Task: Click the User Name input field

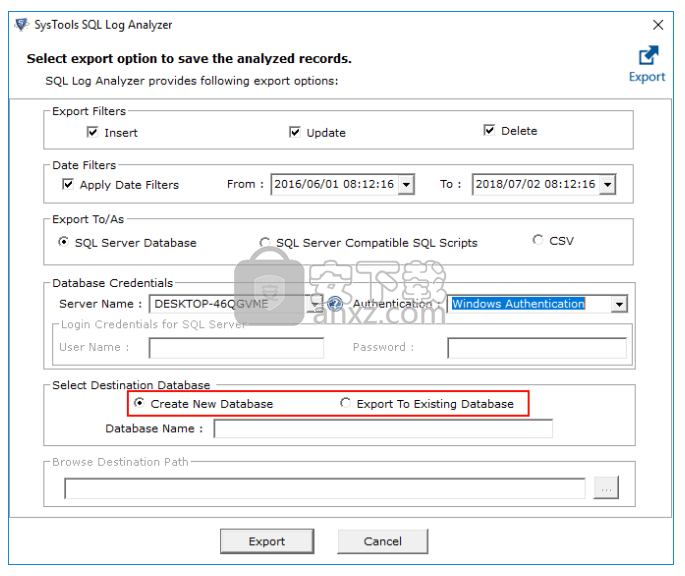Action: (x=236, y=348)
